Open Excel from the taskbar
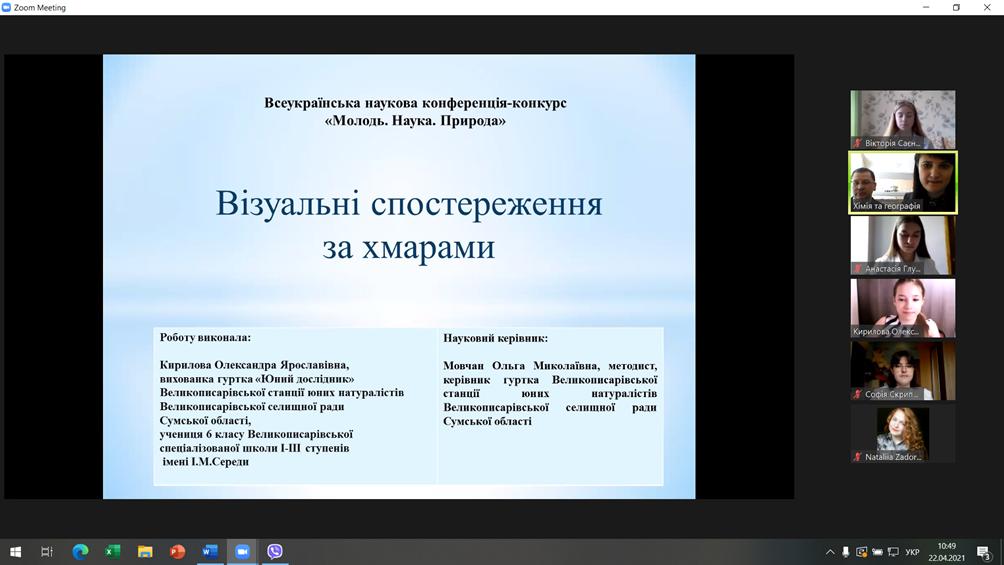Image resolution: width=1004 pixels, height=565 pixels. pyautogui.click(x=113, y=552)
